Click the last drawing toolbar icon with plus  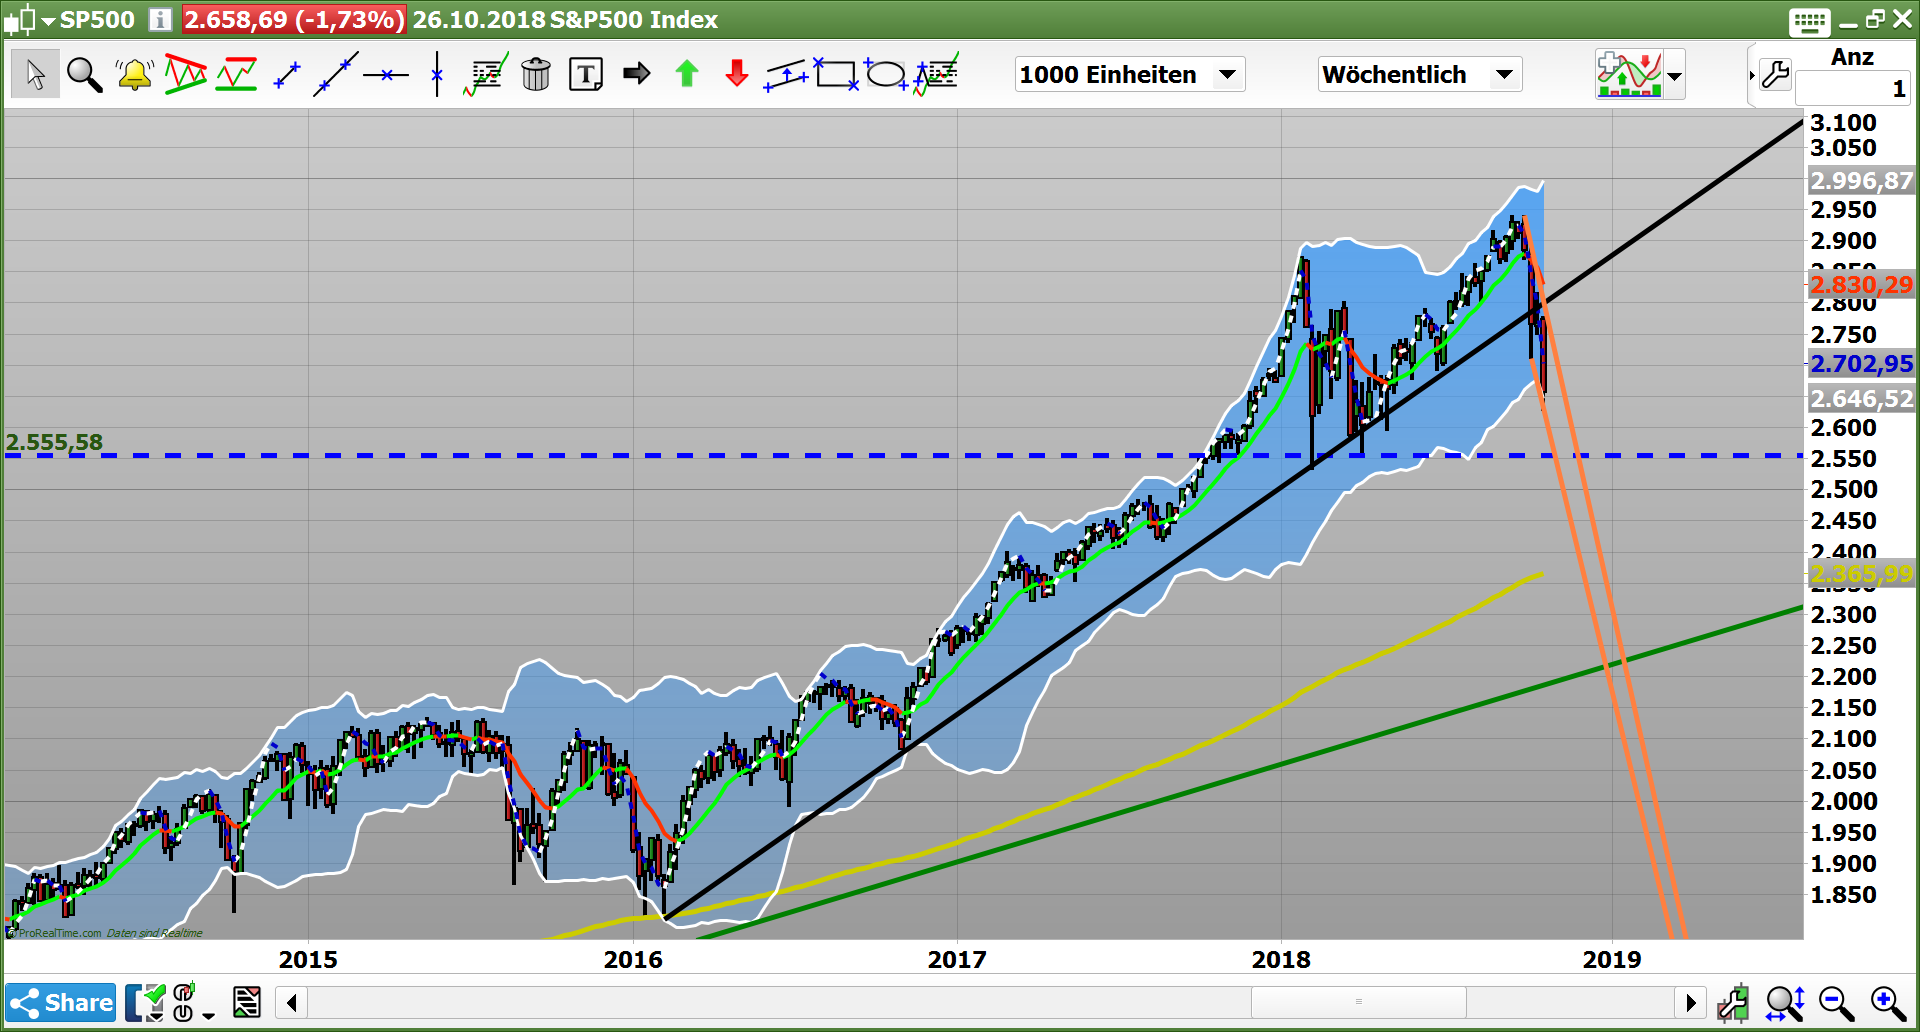[936, 74]
